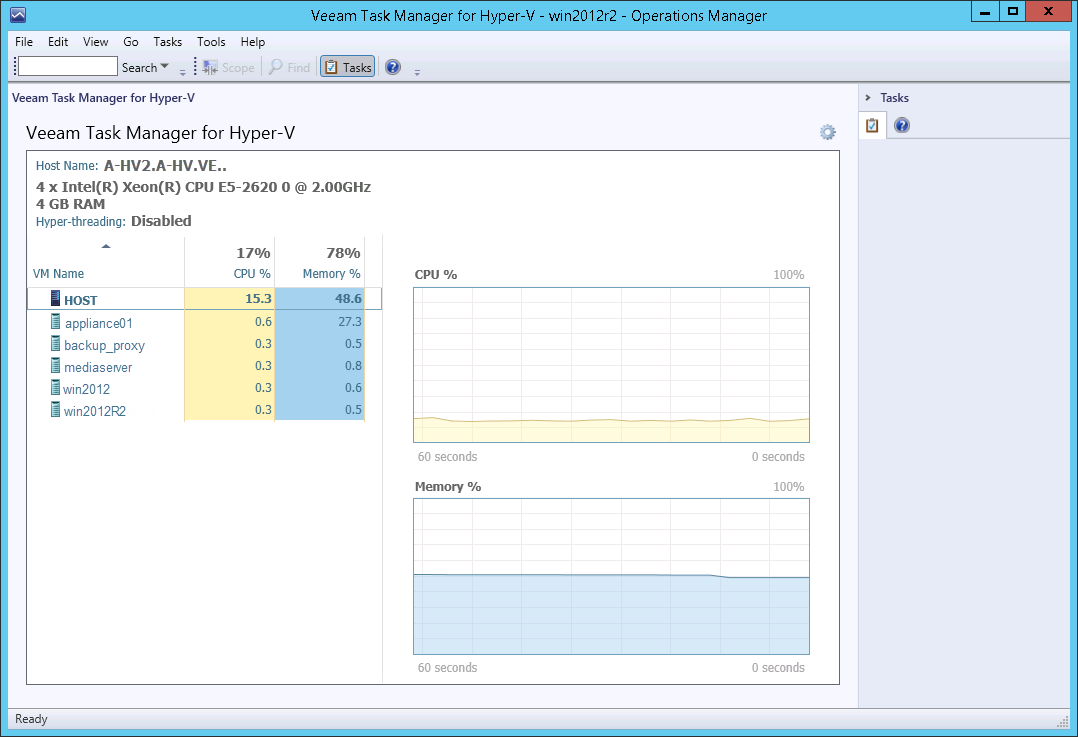Click the total CPU 17% summary

(x=253, y=253)
